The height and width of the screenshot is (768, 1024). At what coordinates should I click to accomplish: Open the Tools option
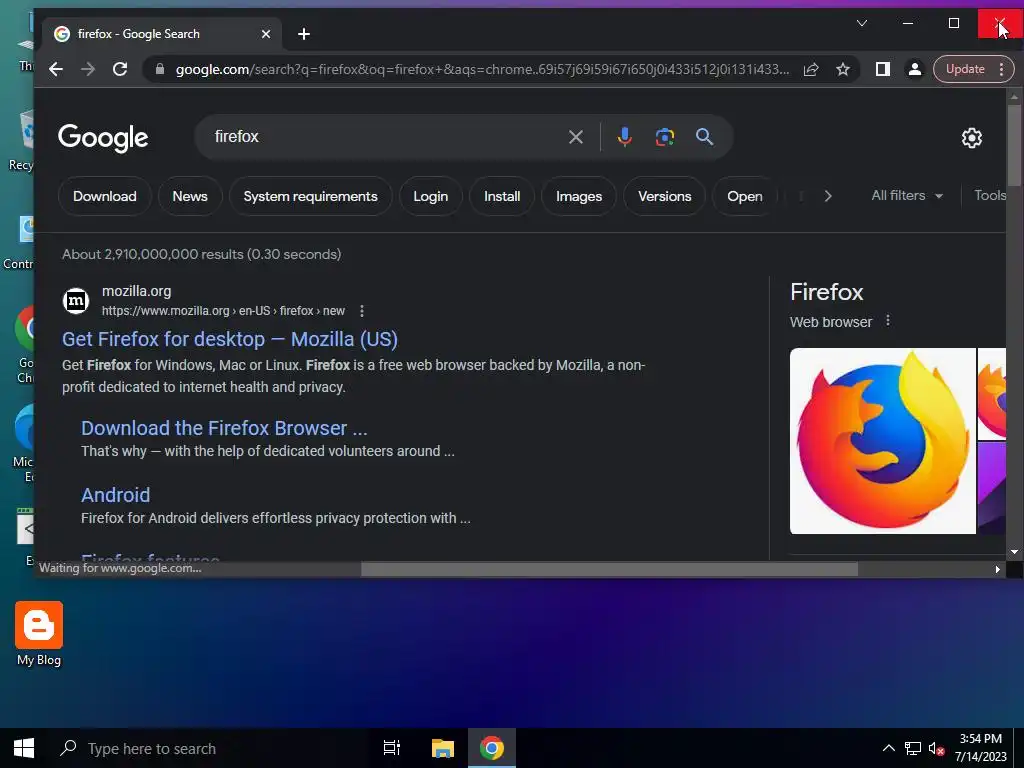tap(989, 195)
